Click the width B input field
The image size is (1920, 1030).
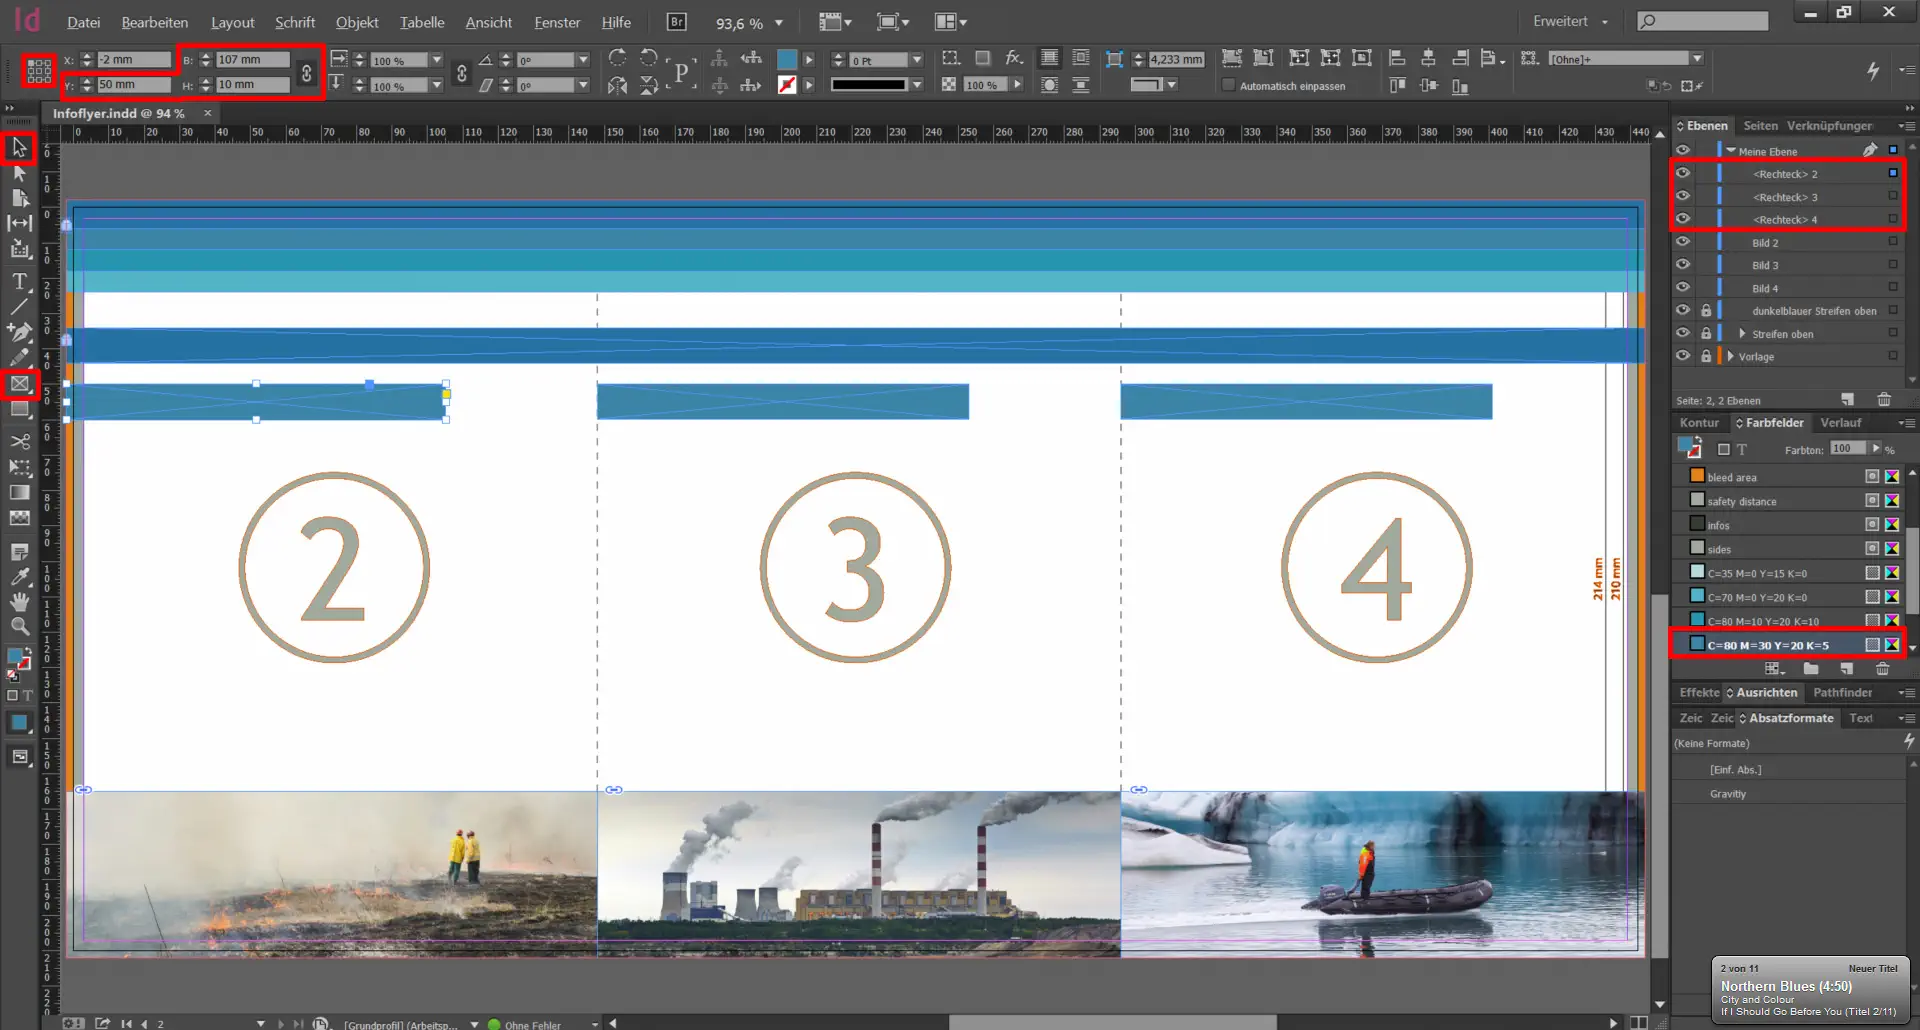pos(252,60)
